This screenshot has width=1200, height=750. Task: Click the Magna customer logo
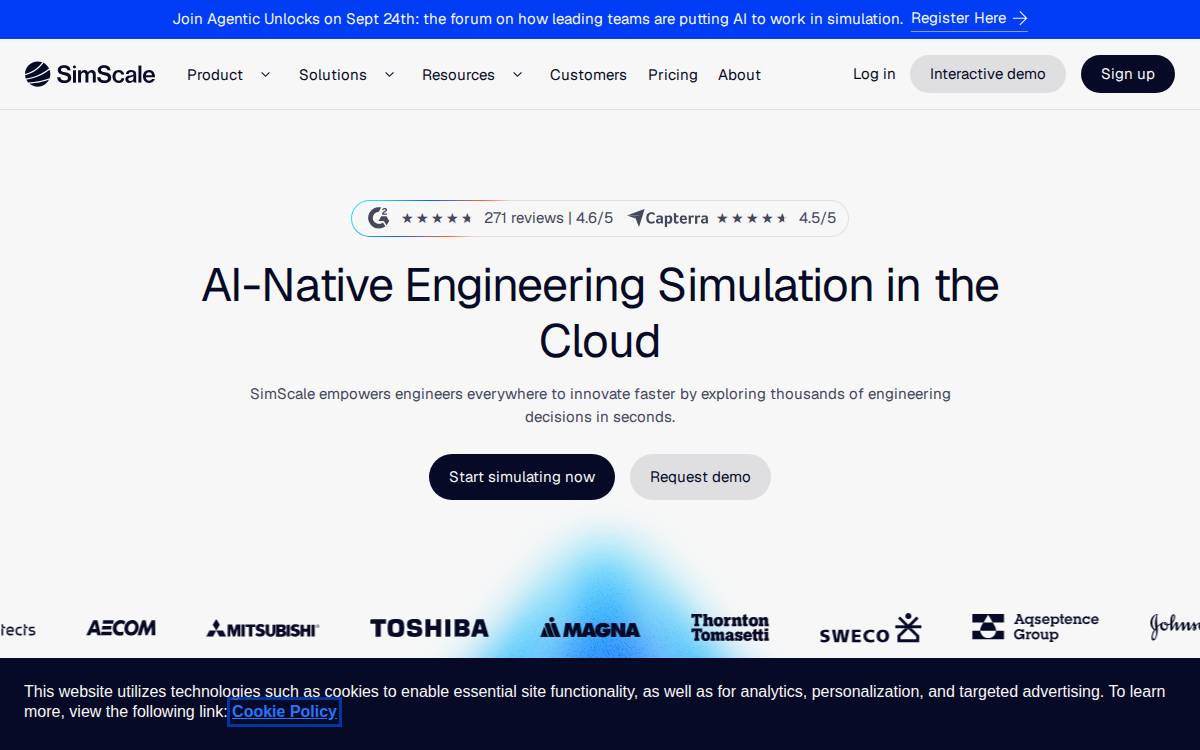590,628
